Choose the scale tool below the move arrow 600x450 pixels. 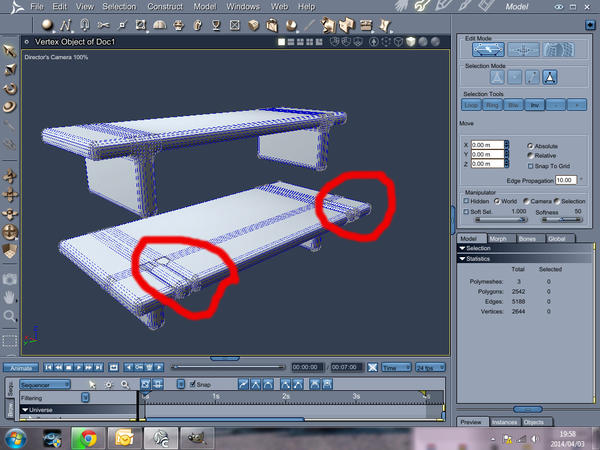10,69
